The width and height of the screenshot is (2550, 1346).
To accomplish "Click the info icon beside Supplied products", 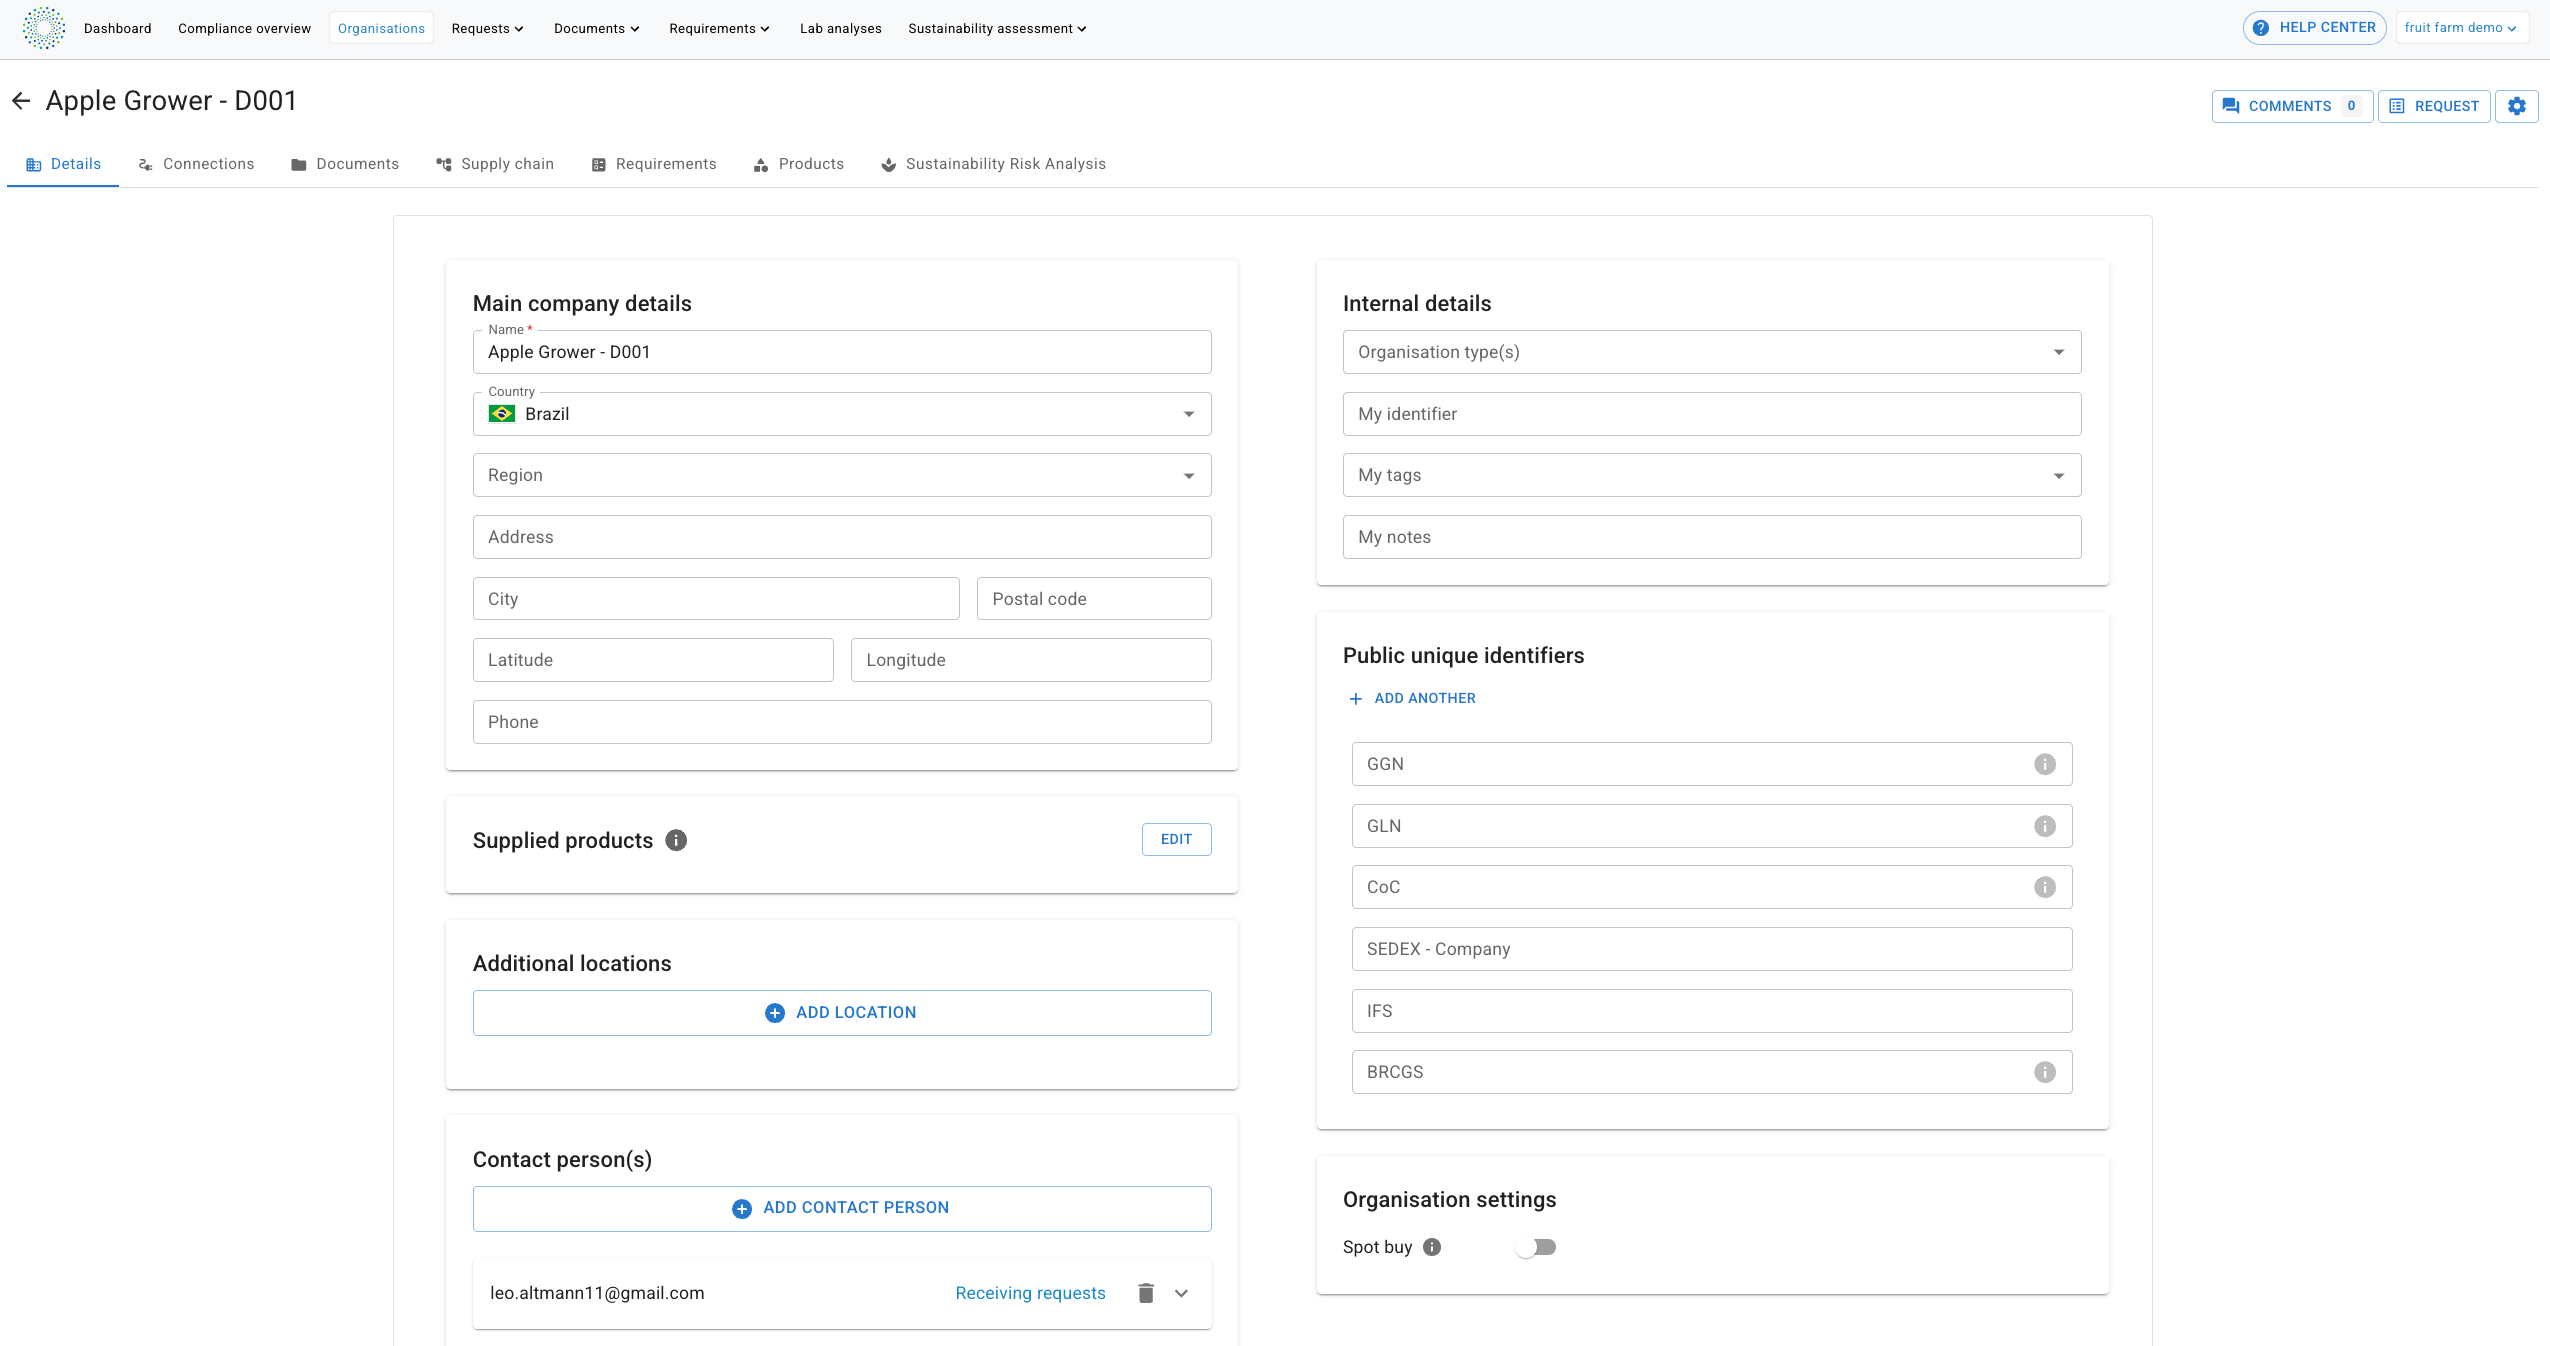I will click(x=676, y=840).
